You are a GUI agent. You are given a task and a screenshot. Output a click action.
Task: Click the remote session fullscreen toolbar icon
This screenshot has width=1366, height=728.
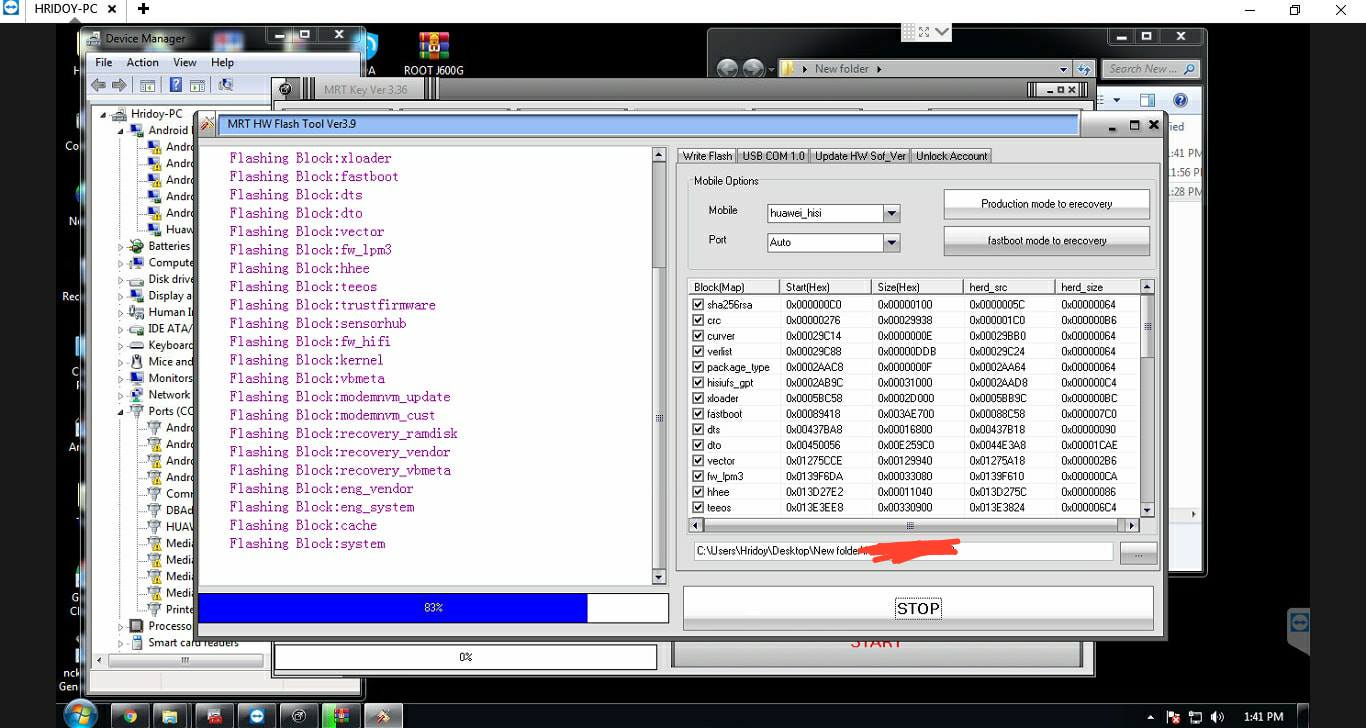coord(924,32)
